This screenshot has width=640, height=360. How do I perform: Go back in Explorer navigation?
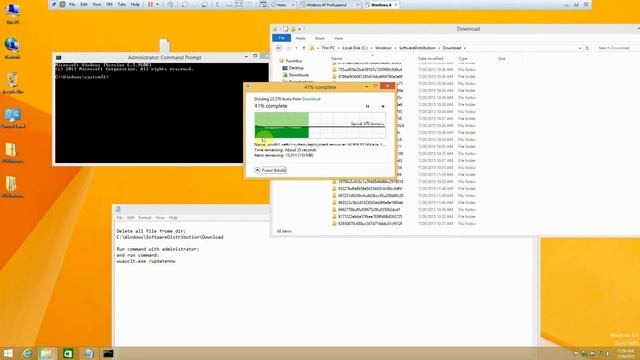coord(278,48)
